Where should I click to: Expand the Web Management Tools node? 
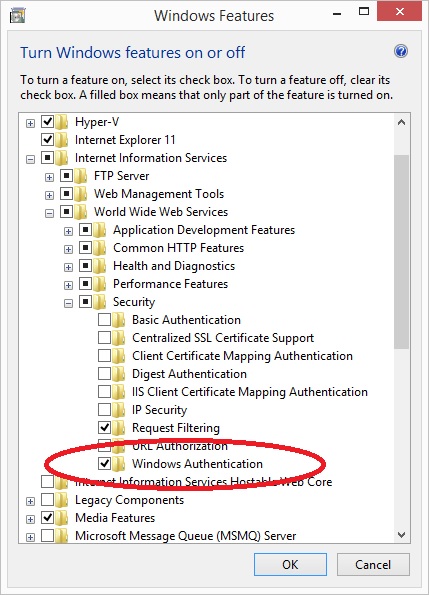pos(49,195)
